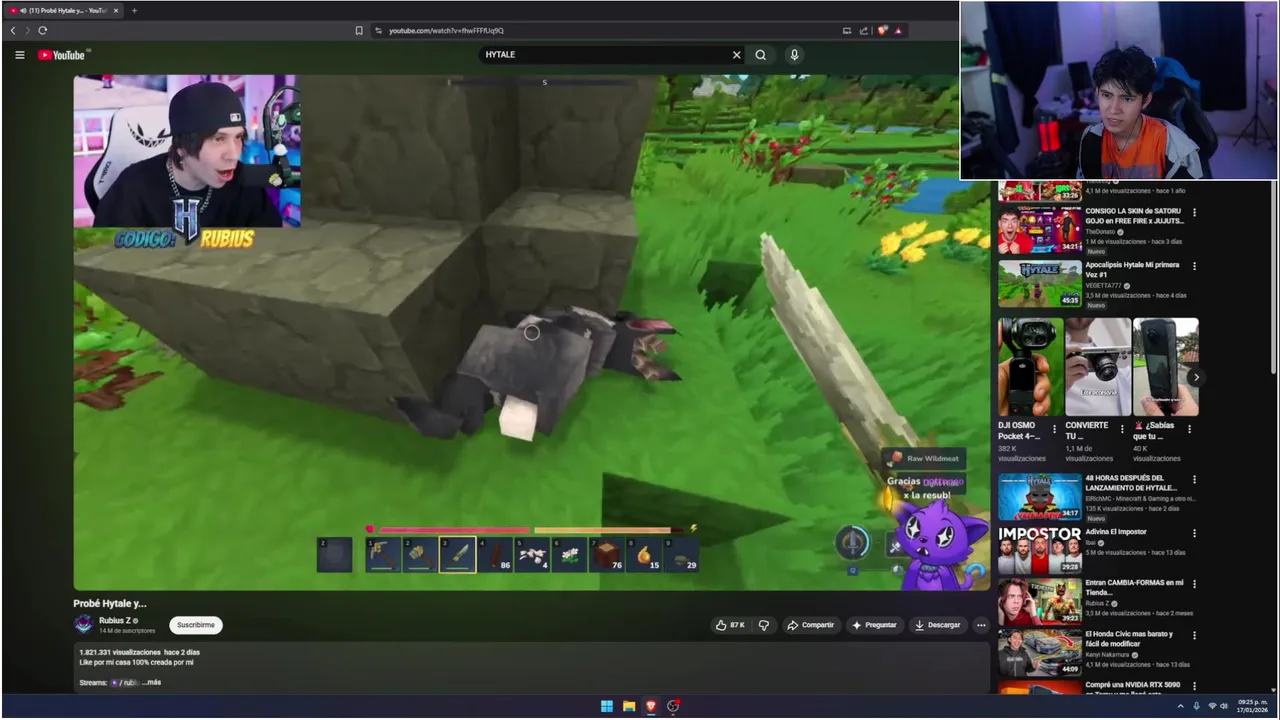Image resolution: width=1280 pixels, height=720 pixels.
Task: Click the search magnifier button
Action: tap(761, 55)
